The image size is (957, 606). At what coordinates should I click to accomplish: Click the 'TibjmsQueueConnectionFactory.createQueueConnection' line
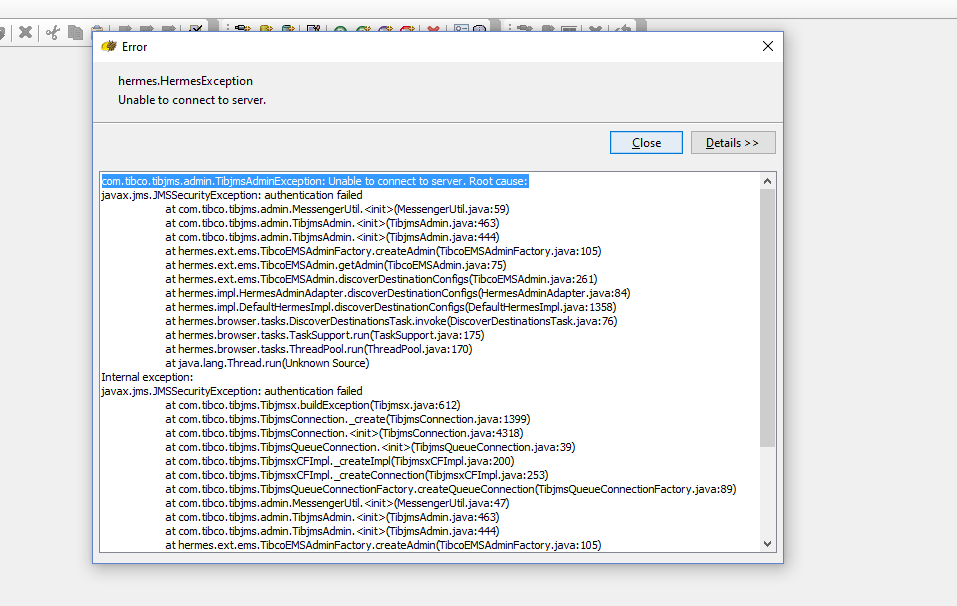tap(450, 490)
